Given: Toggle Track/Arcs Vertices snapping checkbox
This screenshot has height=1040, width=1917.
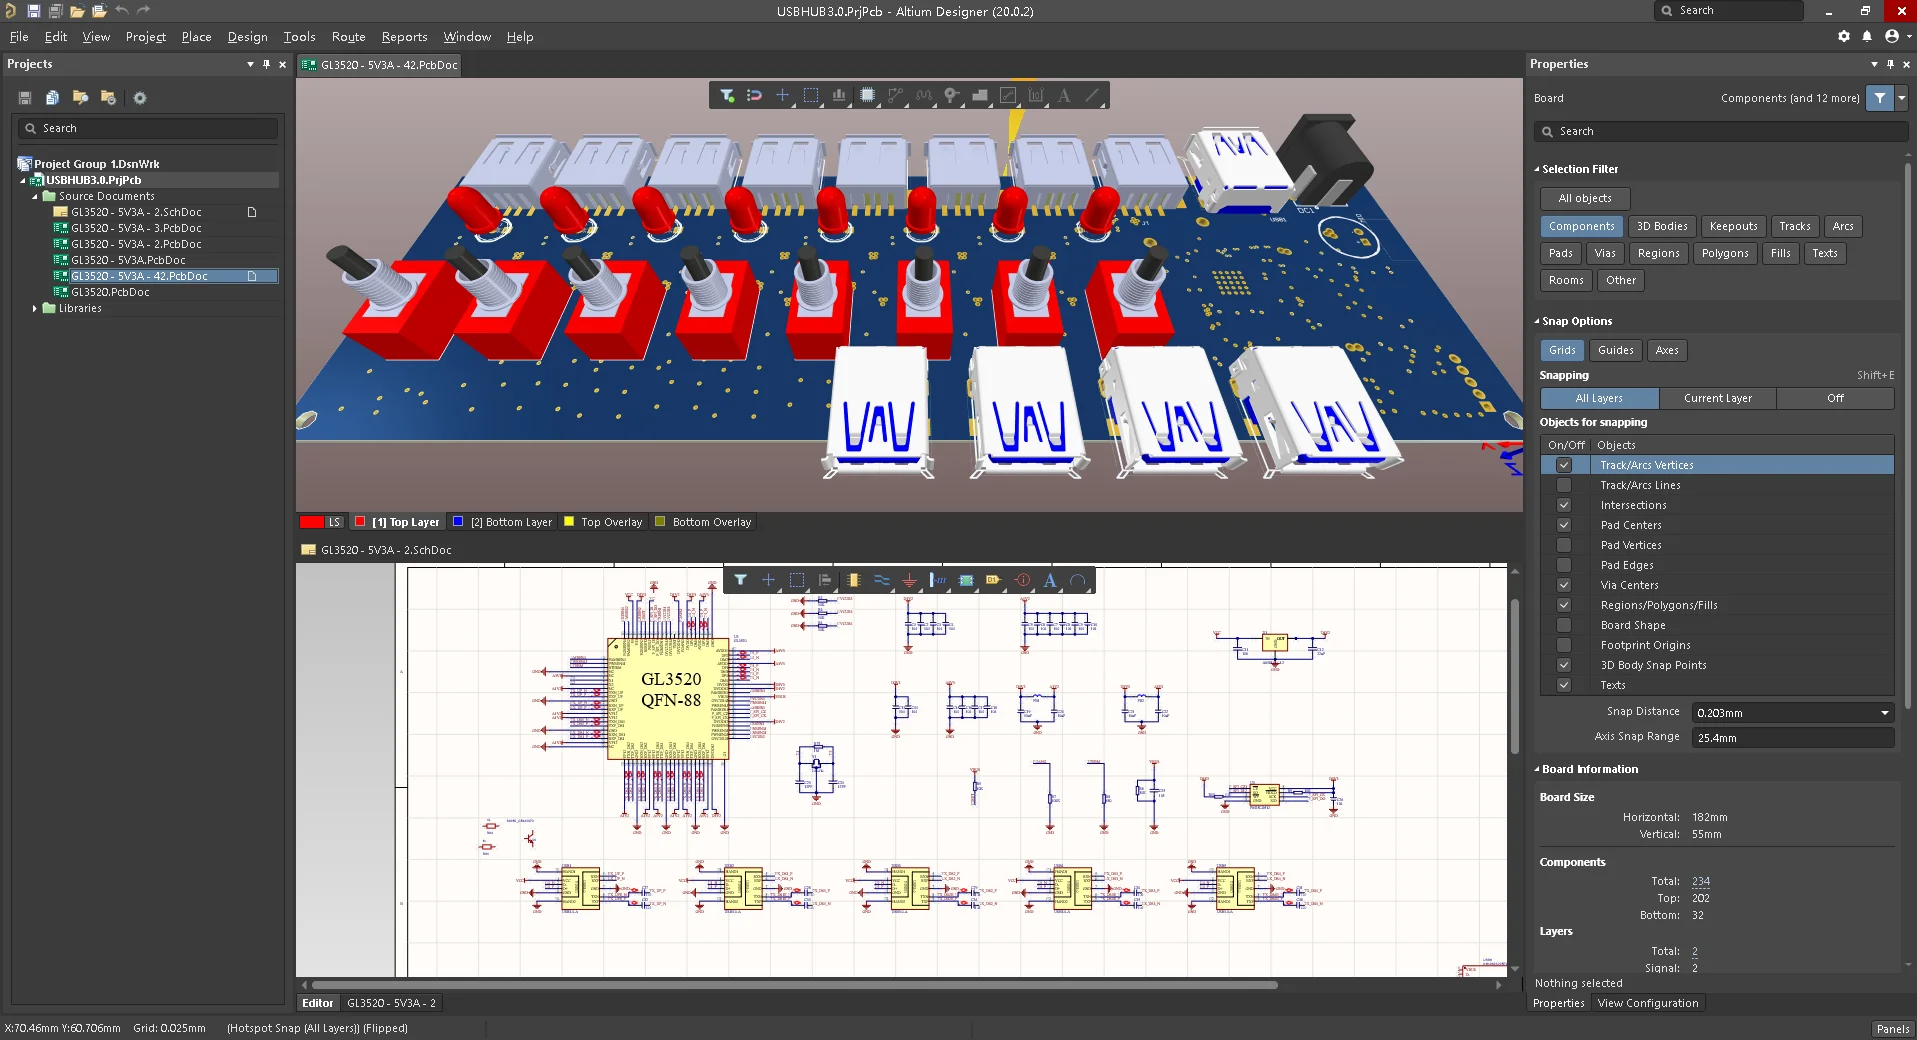Looking at the screenshot, I should coord(1564,465).
